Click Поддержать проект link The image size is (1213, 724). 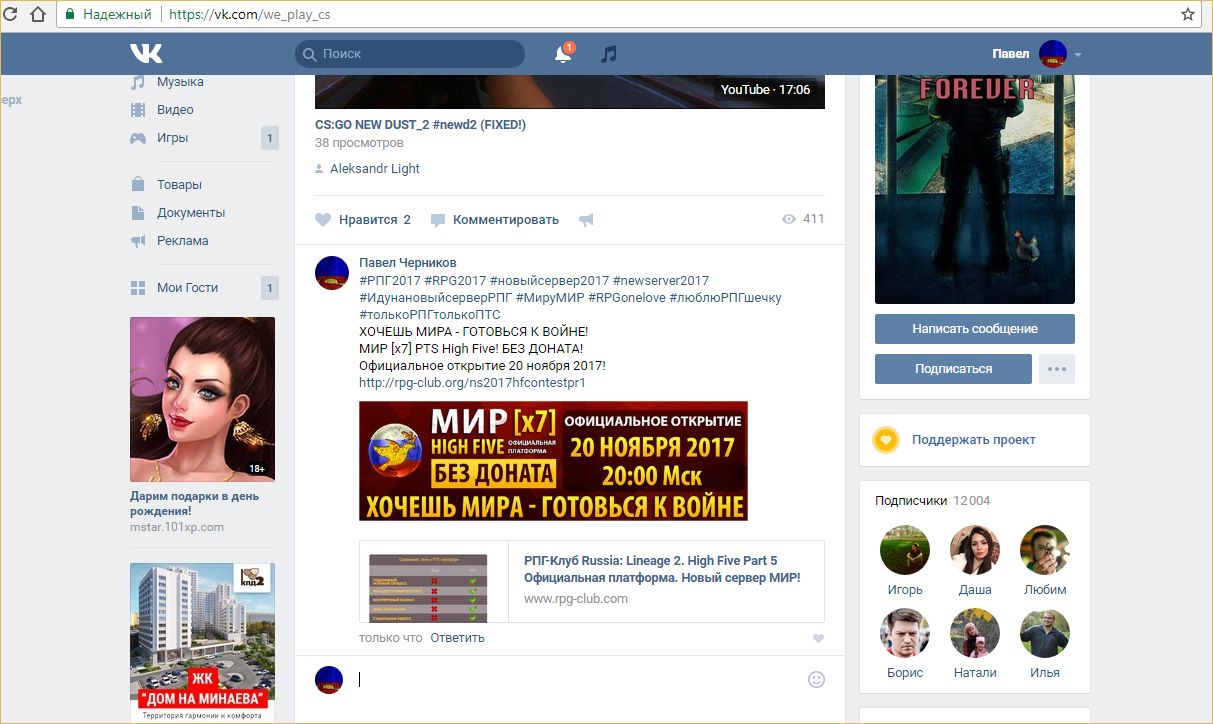[973, 440]
